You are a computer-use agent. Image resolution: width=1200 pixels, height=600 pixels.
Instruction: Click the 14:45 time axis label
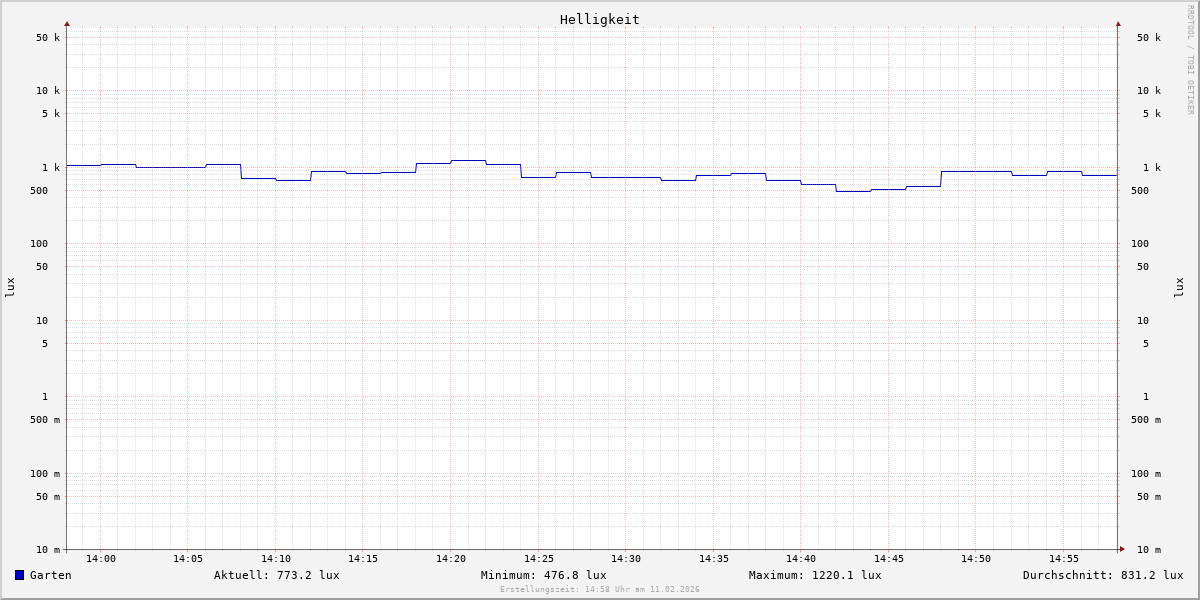(x=889, y=559)
